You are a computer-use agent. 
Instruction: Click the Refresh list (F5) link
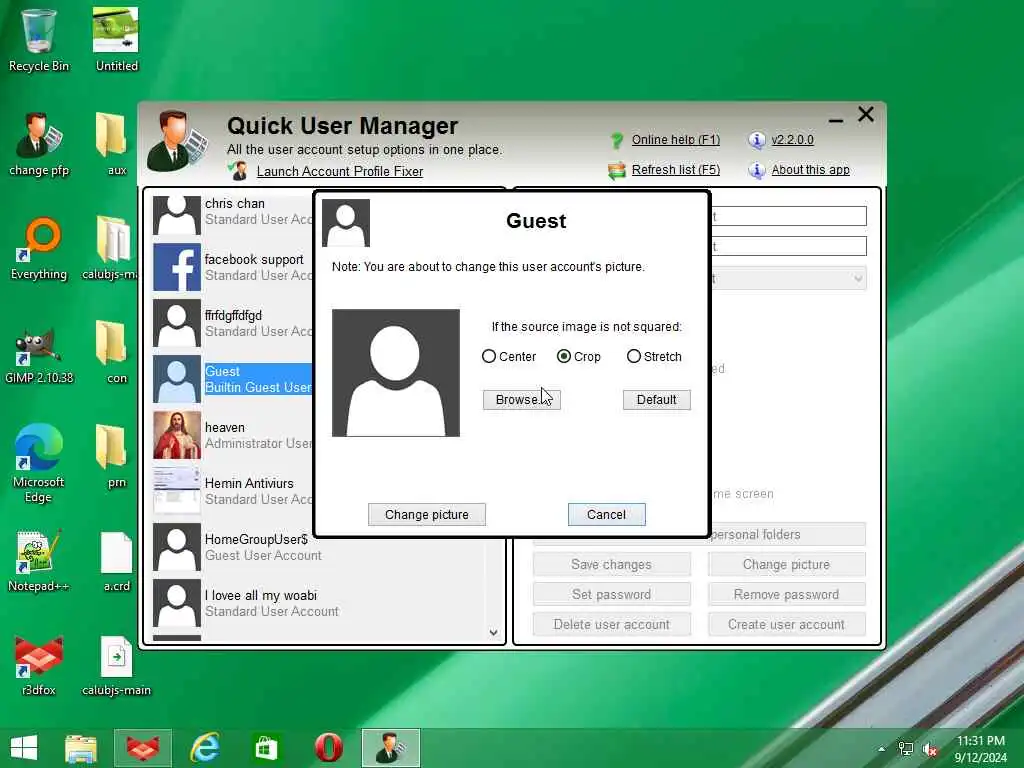coord(675,170)
